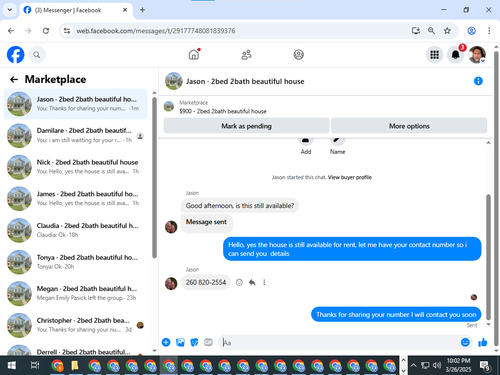The height and width of the screenshot is (375, 500).
Task: Open the Chrome profile icon
Action: click(x=471, y=31)
